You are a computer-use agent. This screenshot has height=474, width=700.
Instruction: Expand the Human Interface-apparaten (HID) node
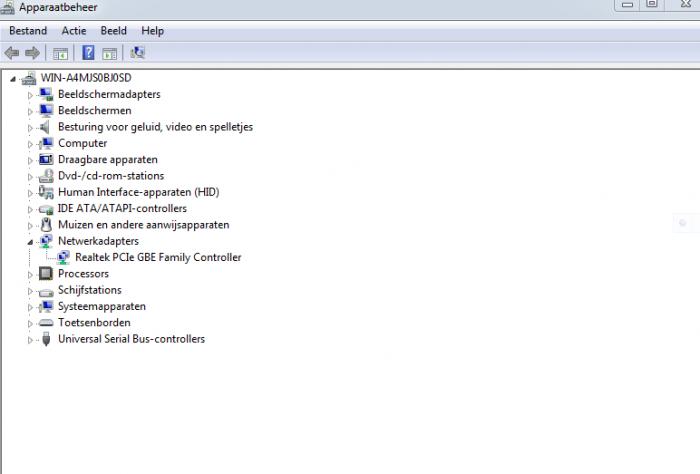pos(30,193)
